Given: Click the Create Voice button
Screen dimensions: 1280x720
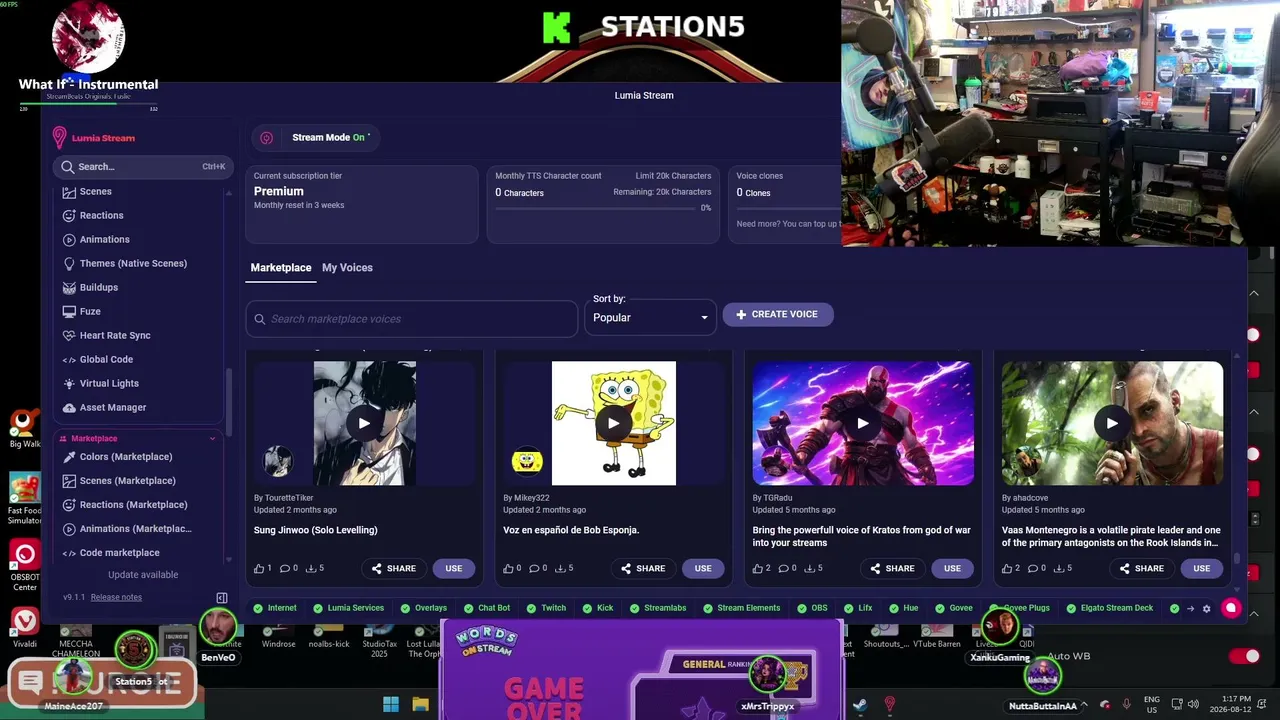Looking at the screenshot, I should pyautogui.click(x=778, y=314).
